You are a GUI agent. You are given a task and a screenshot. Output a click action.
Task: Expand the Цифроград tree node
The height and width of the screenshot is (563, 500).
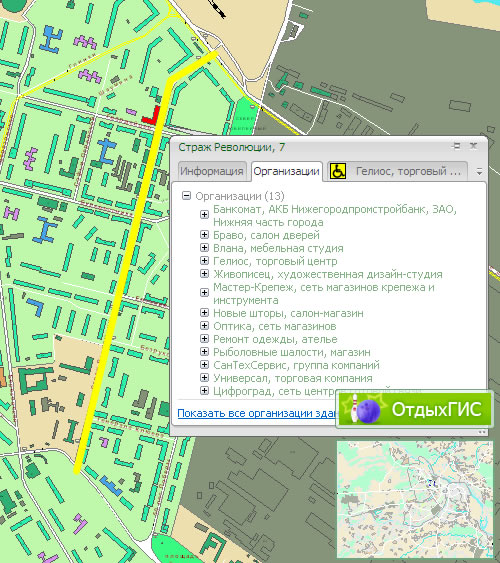pyautogui.click(x=204, y=391)
